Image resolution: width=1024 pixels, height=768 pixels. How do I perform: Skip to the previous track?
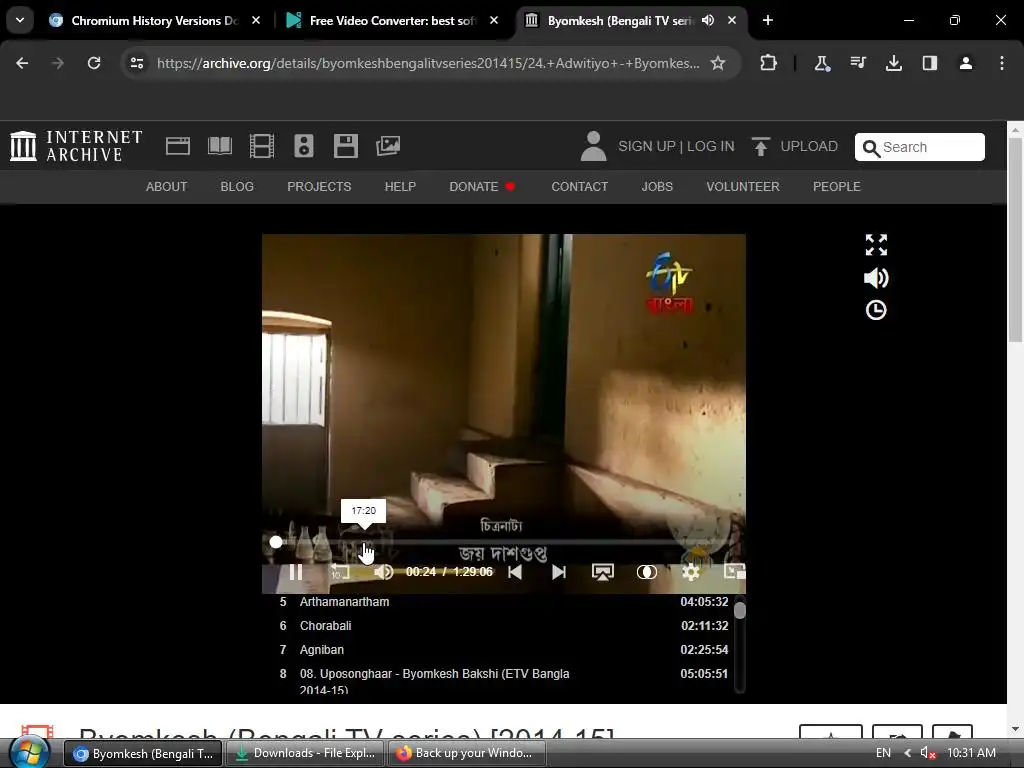[x=515, y=572]
